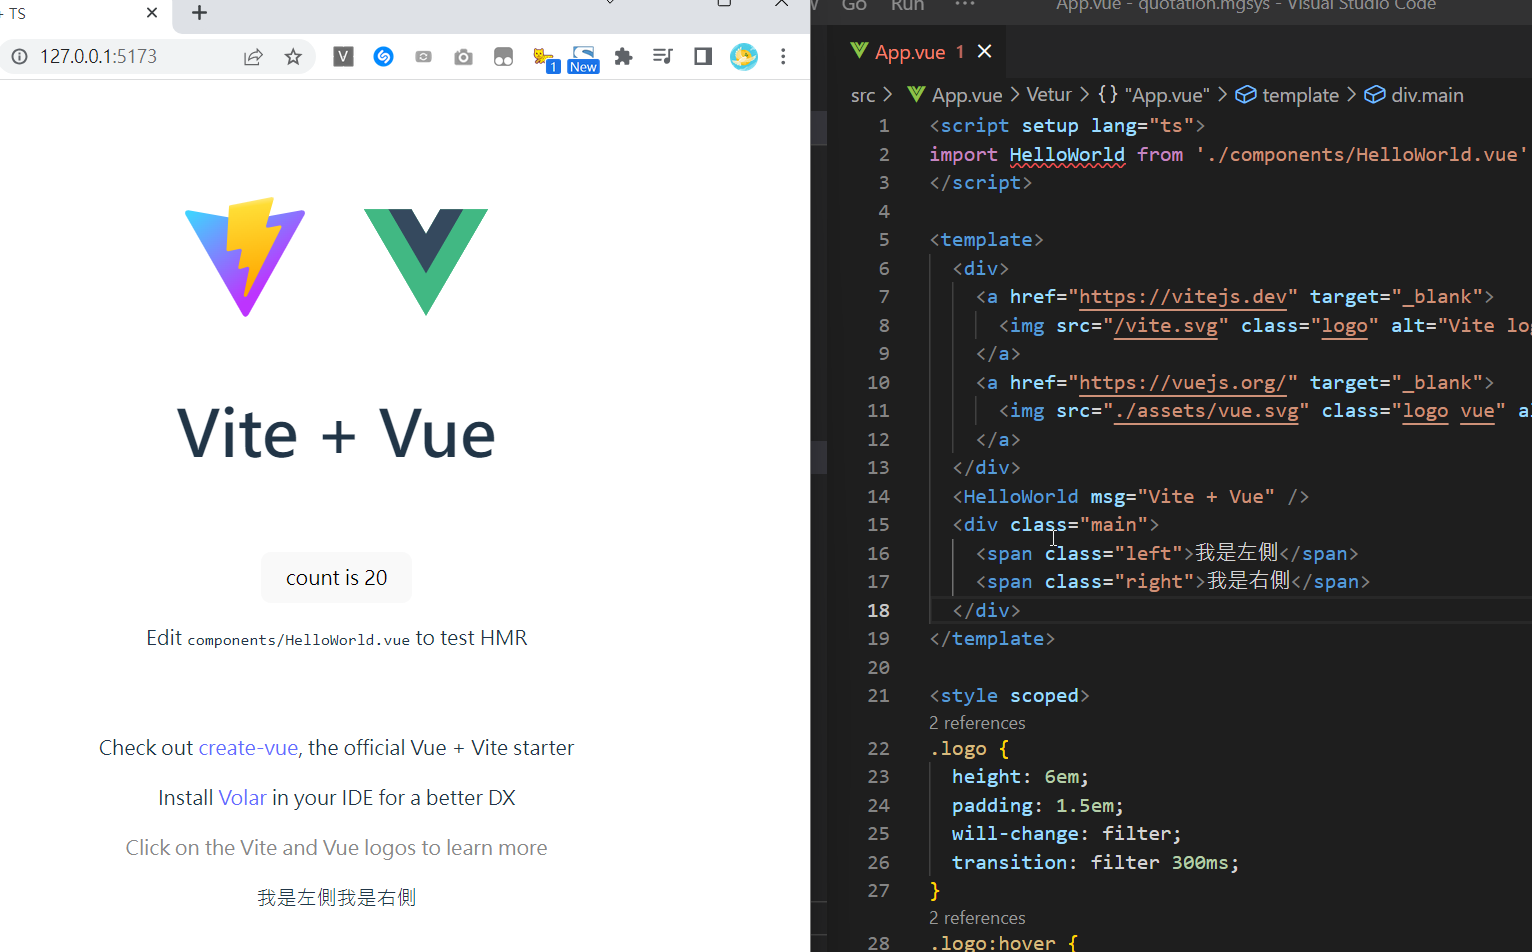Click the will-change: filter declaration
Screen dimensions: 1532x952
pos(1067,834)
